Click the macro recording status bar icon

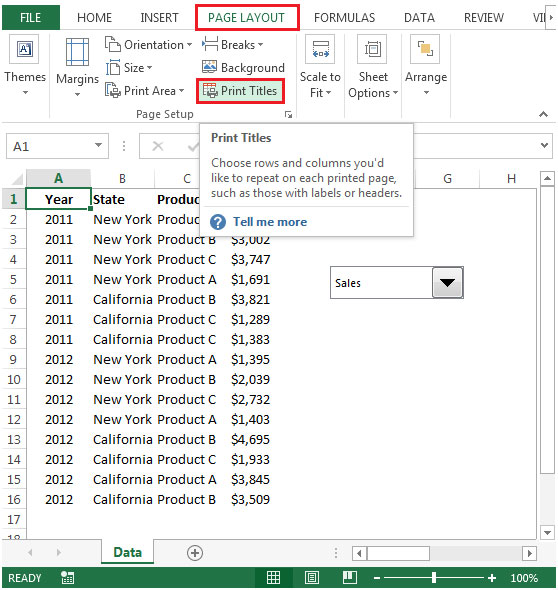tap(68, 578)
